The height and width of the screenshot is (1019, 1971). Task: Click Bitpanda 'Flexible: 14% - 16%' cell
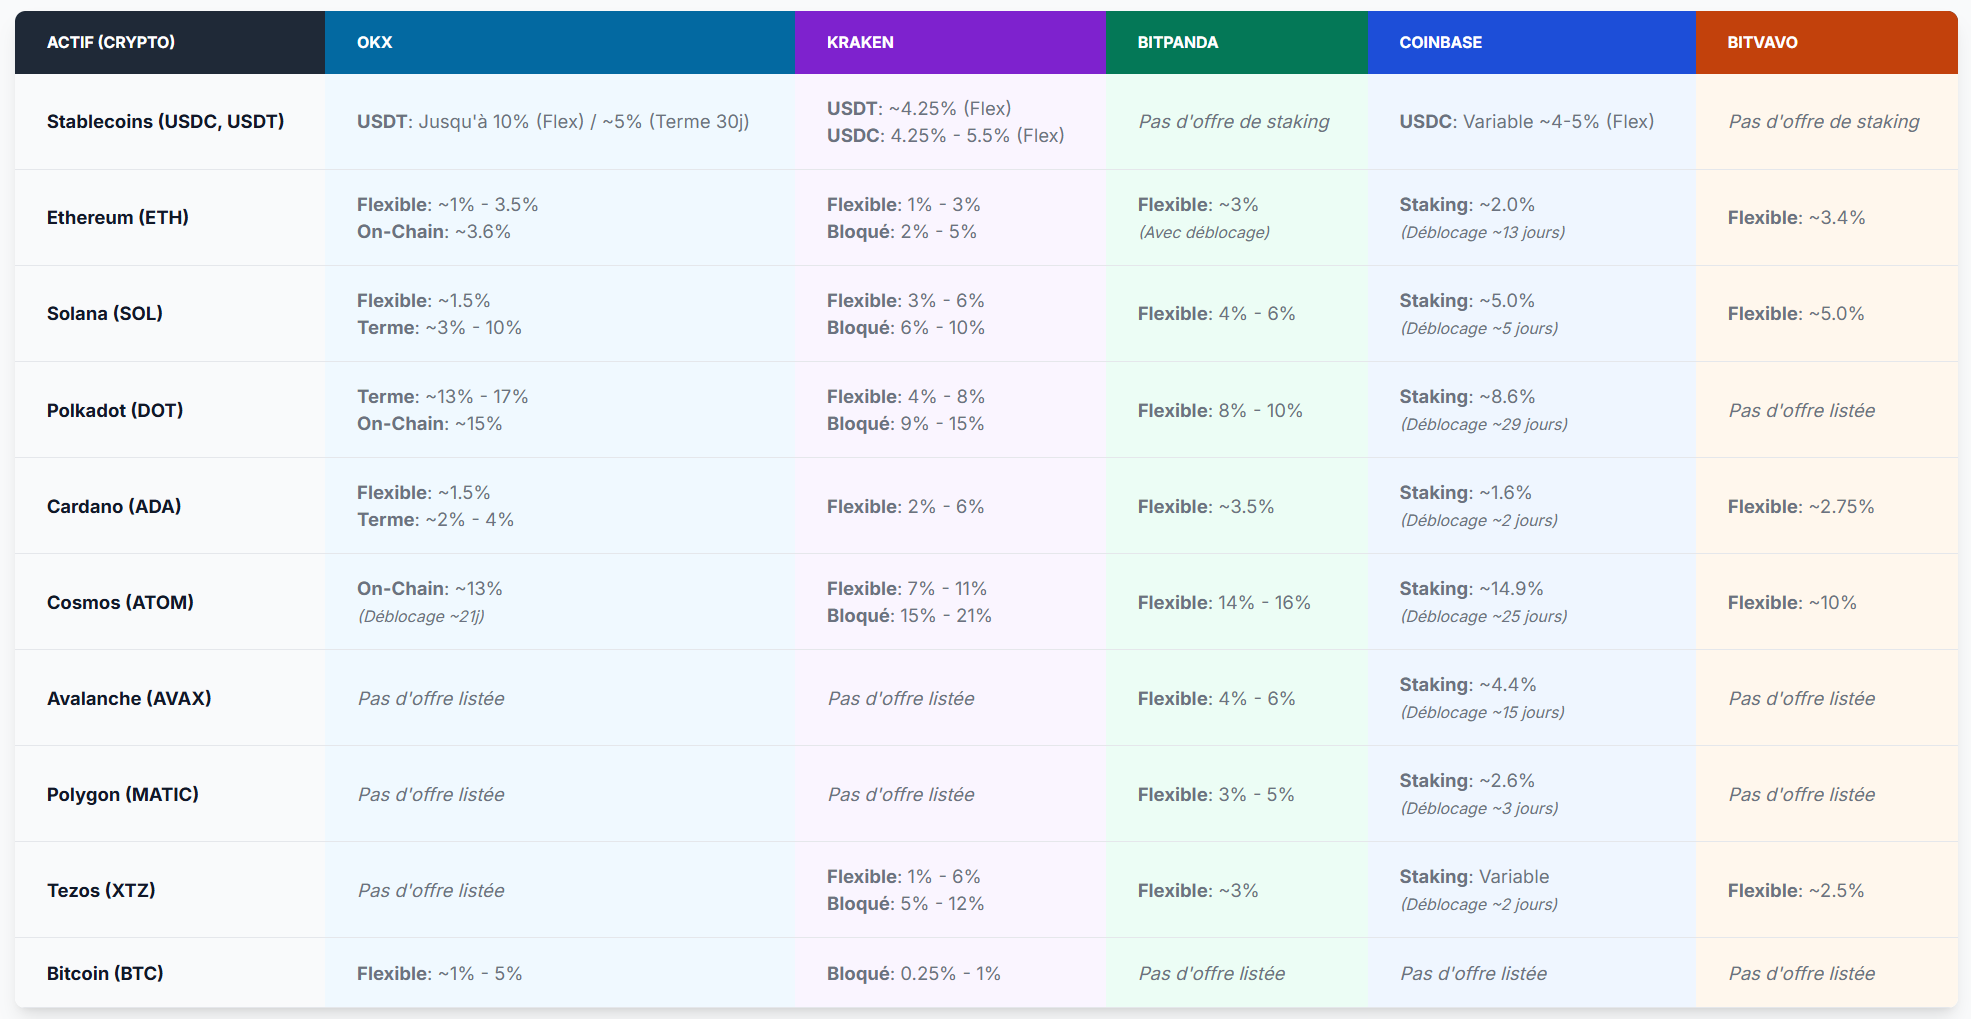pyautogui.click(x=1224, y=603)
